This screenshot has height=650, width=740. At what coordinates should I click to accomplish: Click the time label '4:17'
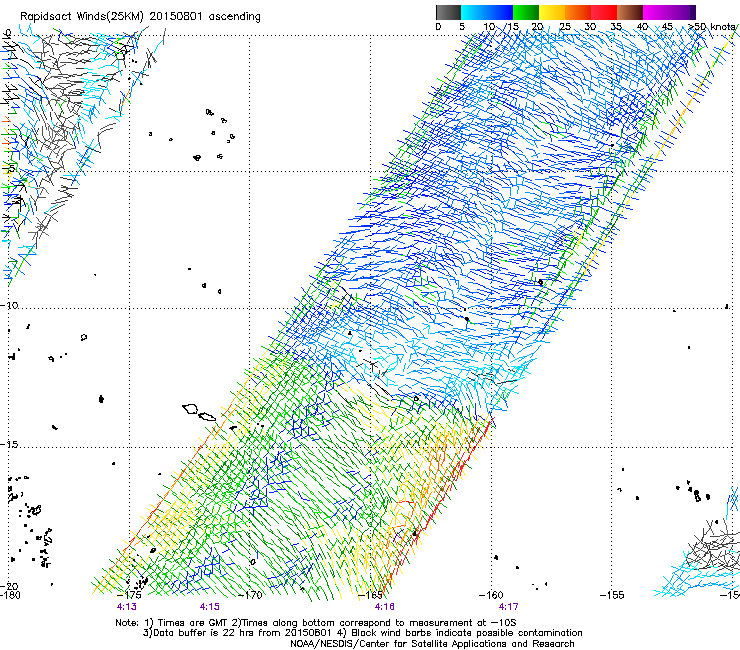[509, 607]
